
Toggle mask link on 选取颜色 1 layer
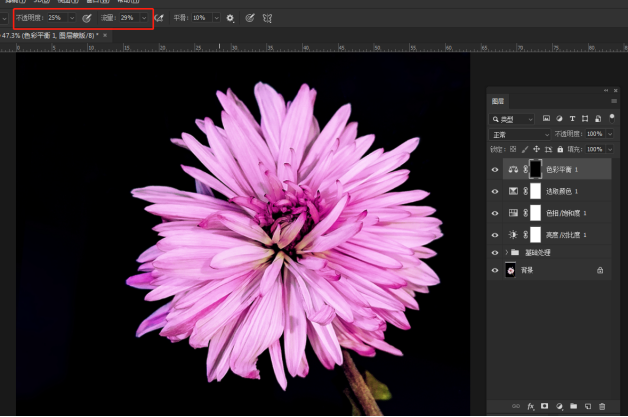pyautogui.click(x=525, y=191)
